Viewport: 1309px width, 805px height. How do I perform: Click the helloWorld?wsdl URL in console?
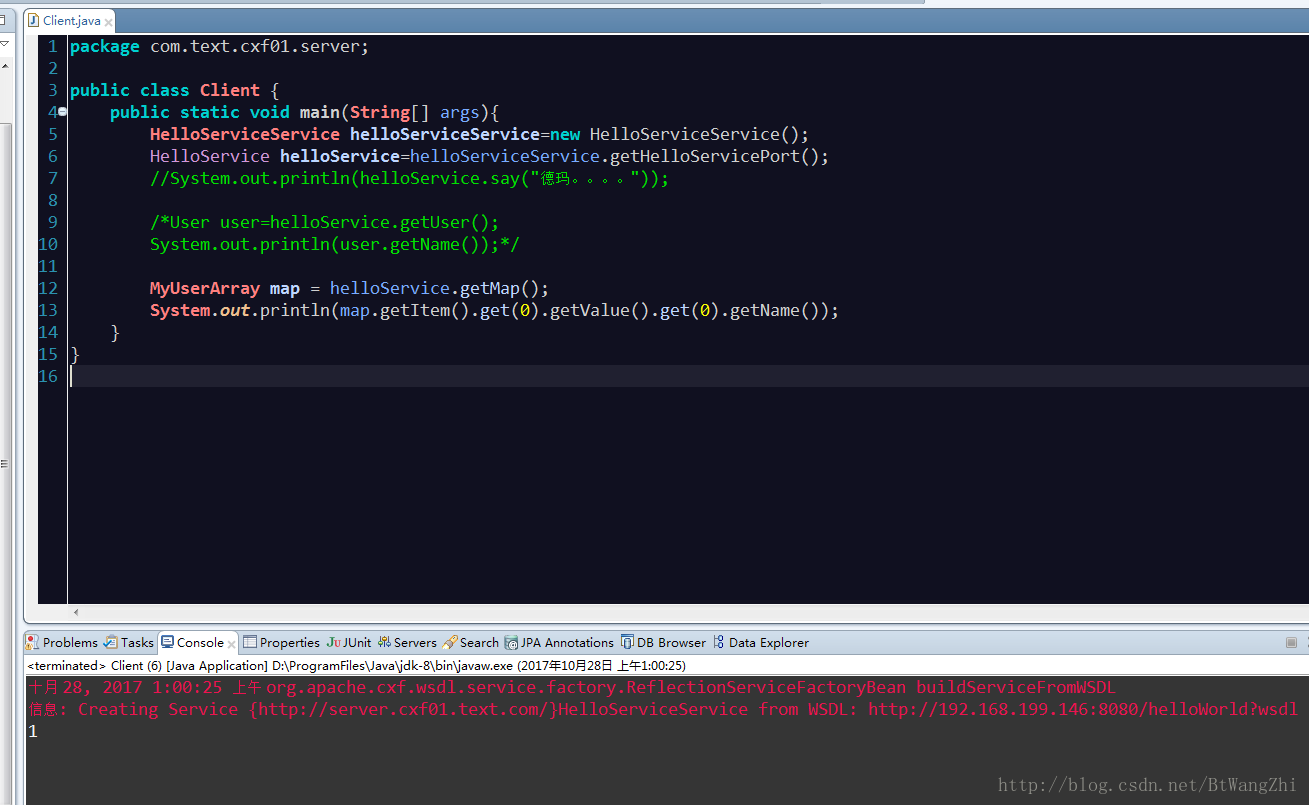(1083, 709)
